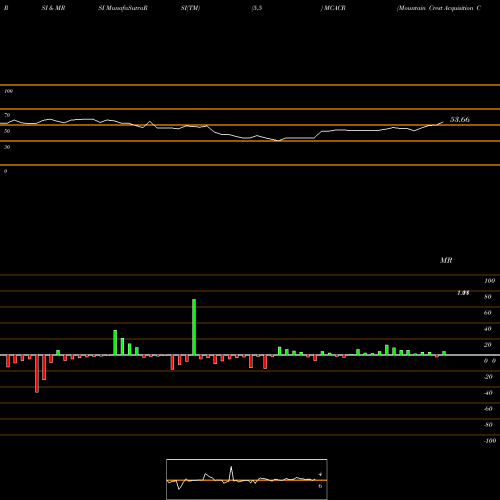Click the MR axis label 60
This screenshot has height=500, width=500.
[x=487, y=313]
